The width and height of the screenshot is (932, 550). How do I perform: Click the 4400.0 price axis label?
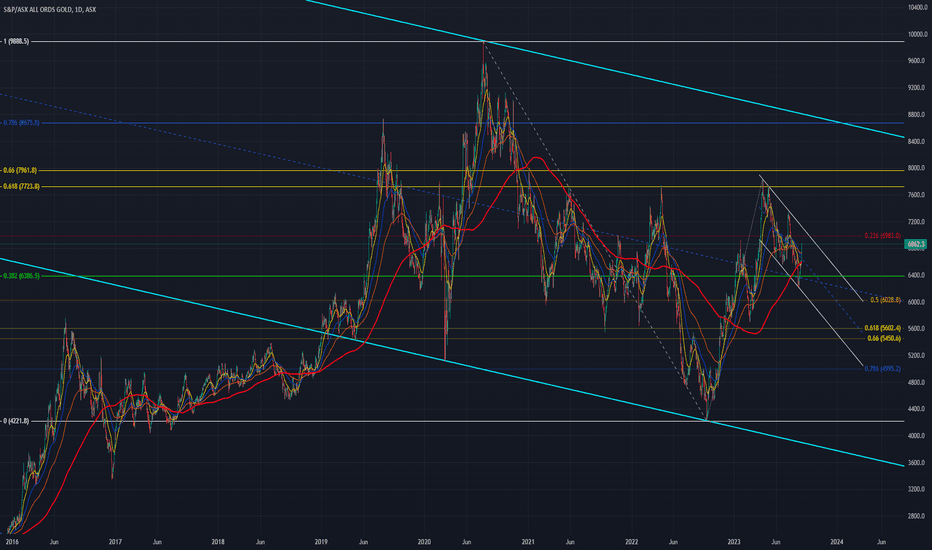916,409
